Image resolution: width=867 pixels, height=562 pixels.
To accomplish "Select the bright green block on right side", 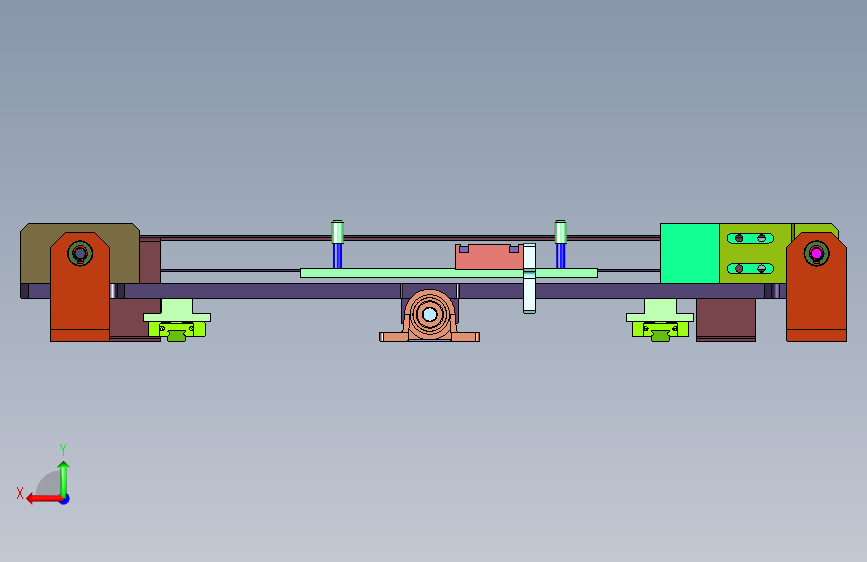I will pos(690,253).
